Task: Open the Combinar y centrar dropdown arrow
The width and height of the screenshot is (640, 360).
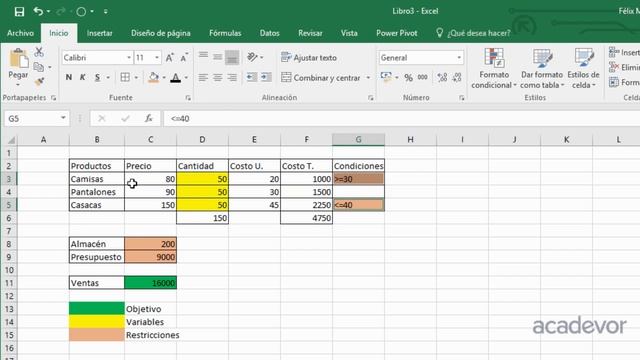Action: click(368, 78)
